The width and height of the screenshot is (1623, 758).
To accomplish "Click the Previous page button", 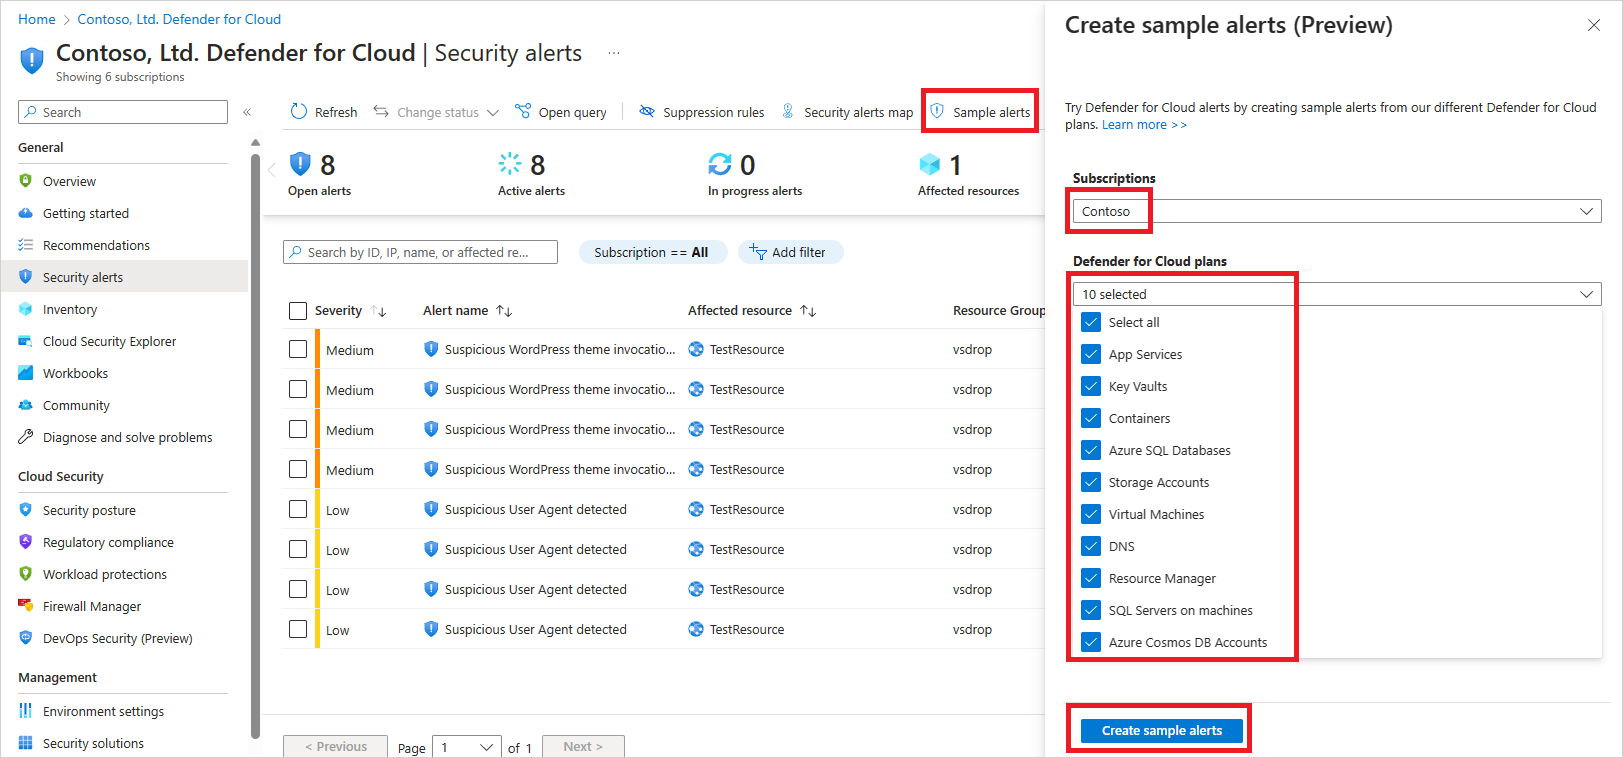I will [x=335, y=747].
